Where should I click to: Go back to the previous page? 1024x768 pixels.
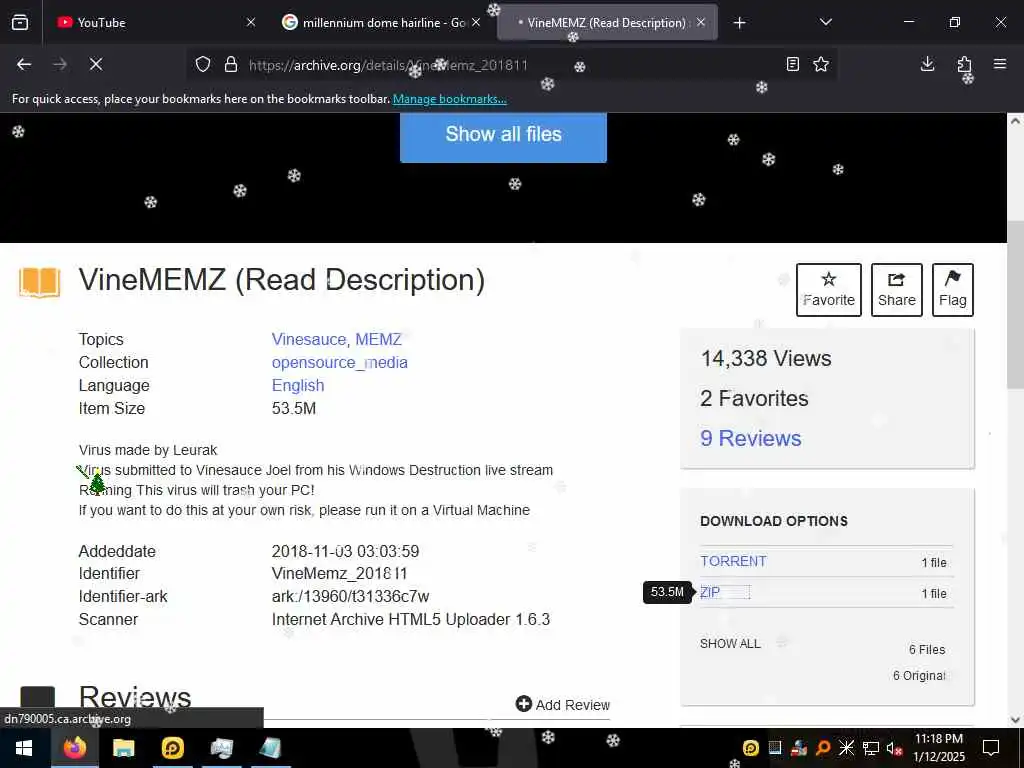(24, 65)
